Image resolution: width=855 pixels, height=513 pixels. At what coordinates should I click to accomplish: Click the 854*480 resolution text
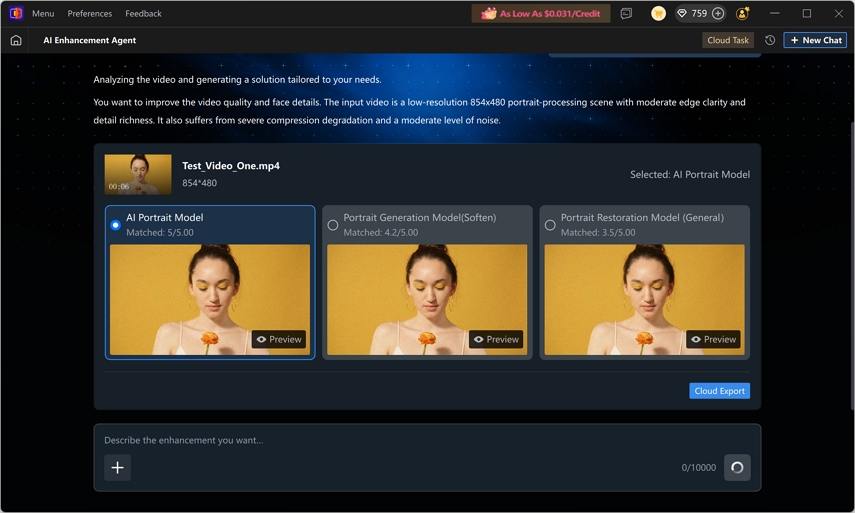coord(200,183)
